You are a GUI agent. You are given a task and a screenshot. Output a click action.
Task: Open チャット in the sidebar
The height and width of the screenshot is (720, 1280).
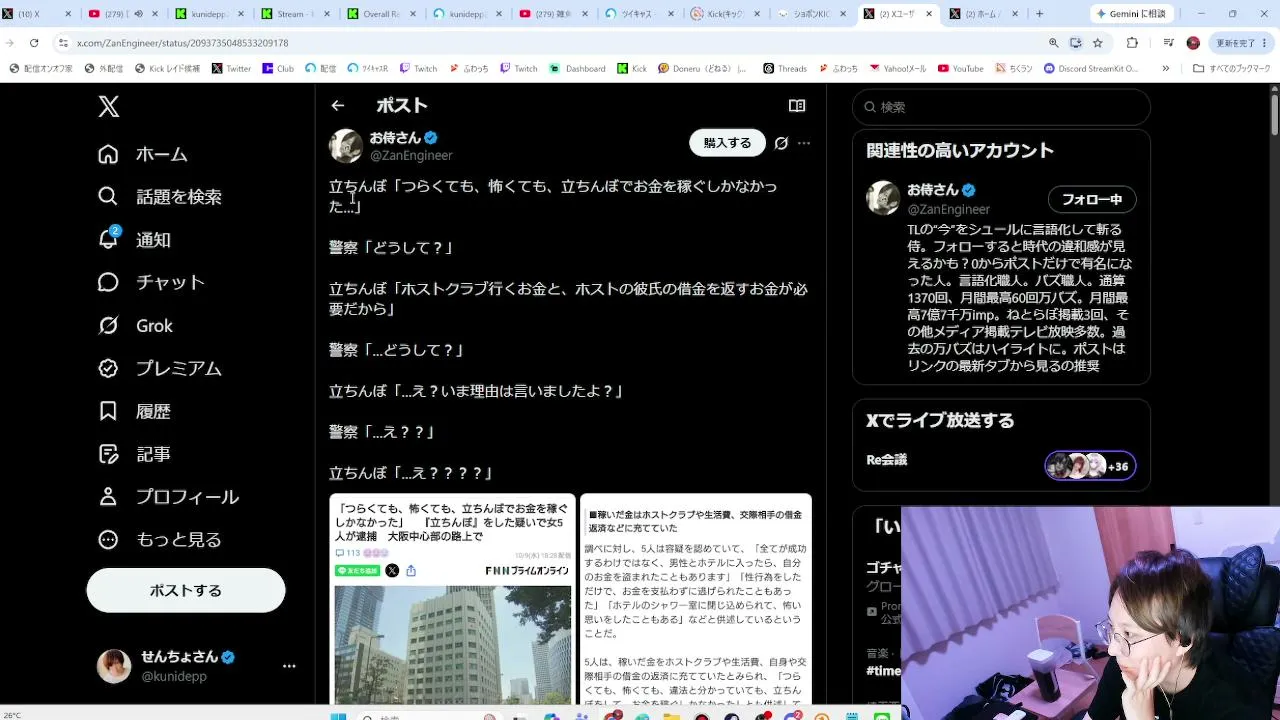click(x=151, y=283)
